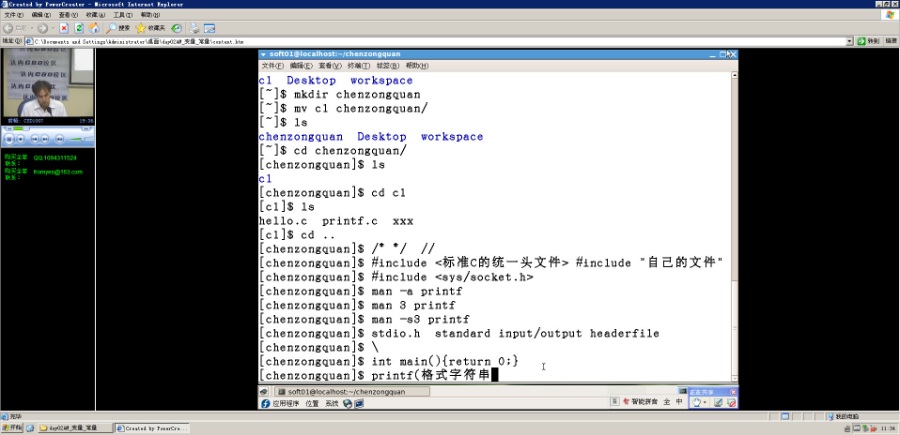
Task: Click the input method S icon
Action: (614, 402)
